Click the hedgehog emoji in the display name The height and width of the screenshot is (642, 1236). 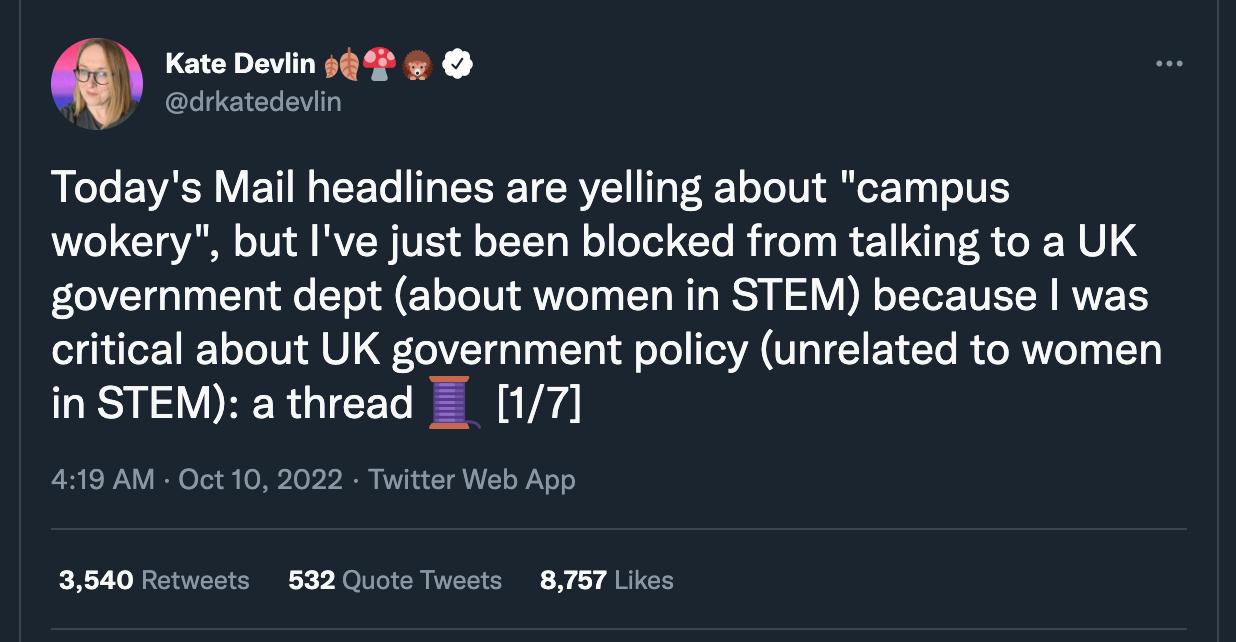pos(417,62)
